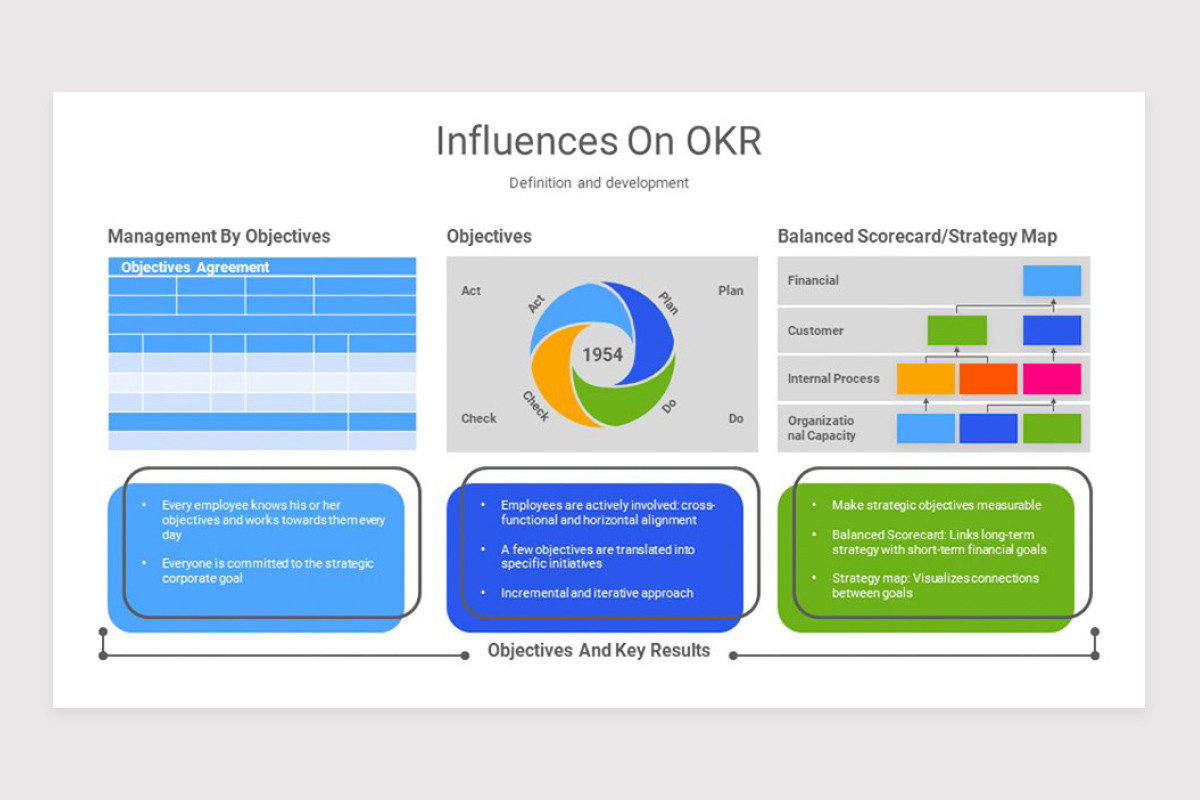Click the 'Make strategic objectives measurable' bullet

(x=936, y=505)
